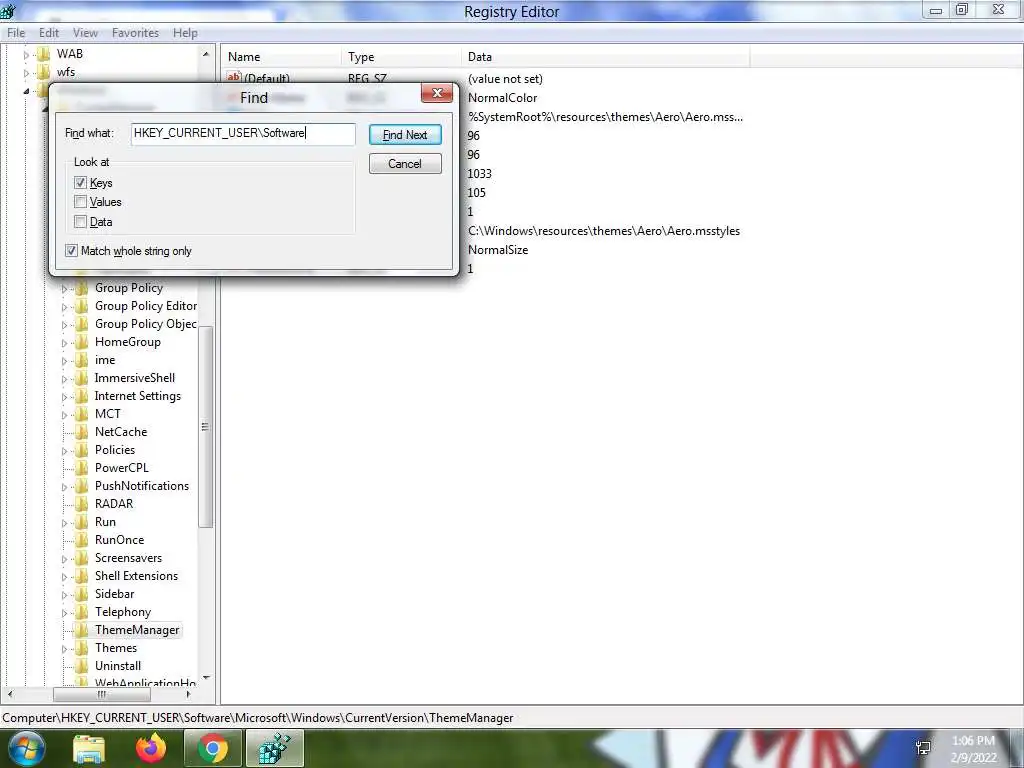Select the RADAR folder icon

click(x=82, y=504)
